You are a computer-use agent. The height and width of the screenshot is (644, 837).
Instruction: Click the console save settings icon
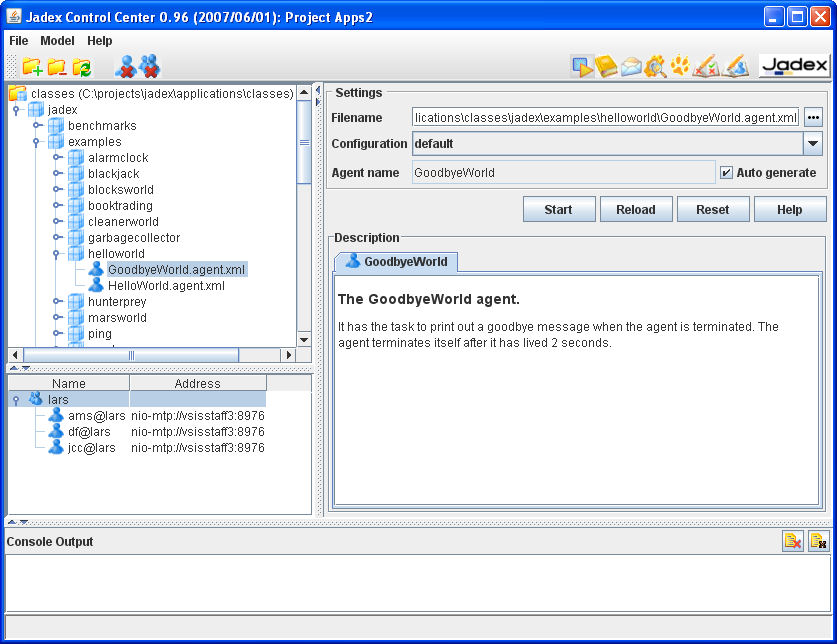pyautogui.click(x=818, y=541)
